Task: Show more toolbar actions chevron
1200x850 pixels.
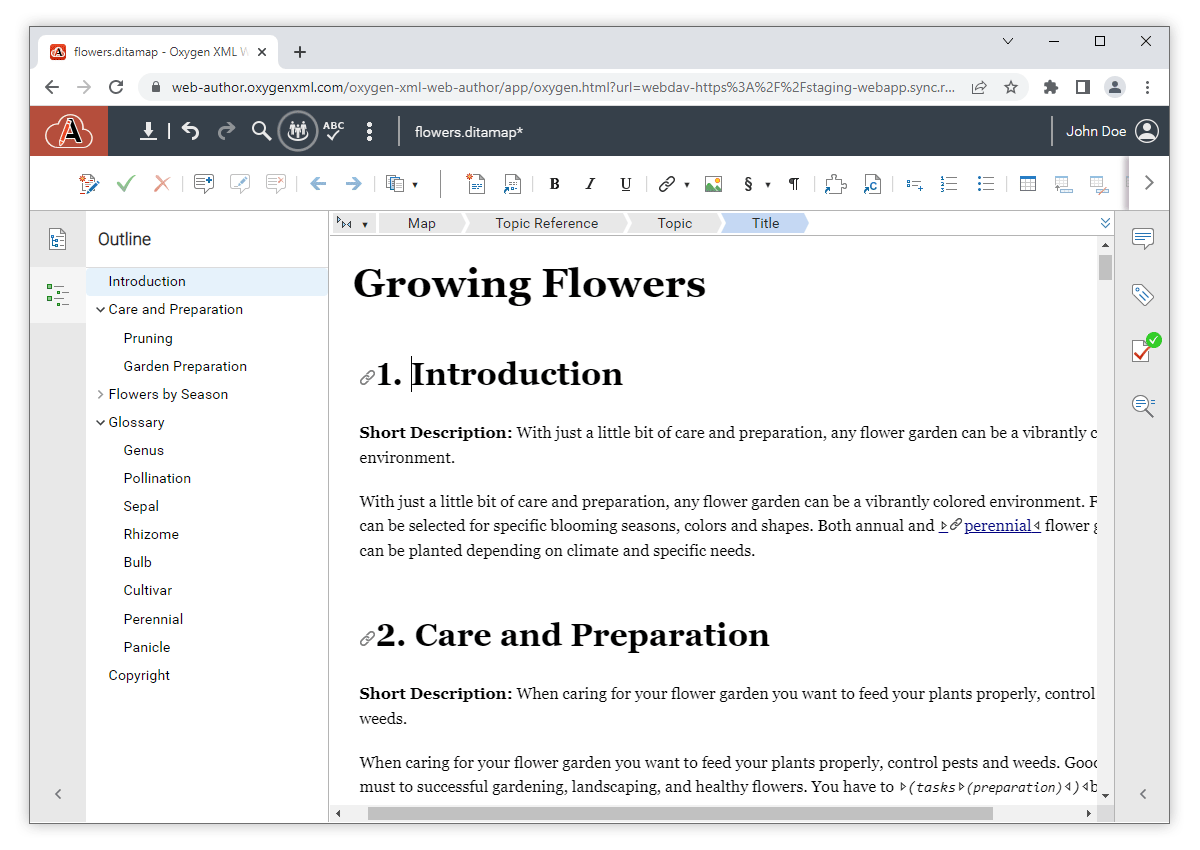Action: point(1149,183)
